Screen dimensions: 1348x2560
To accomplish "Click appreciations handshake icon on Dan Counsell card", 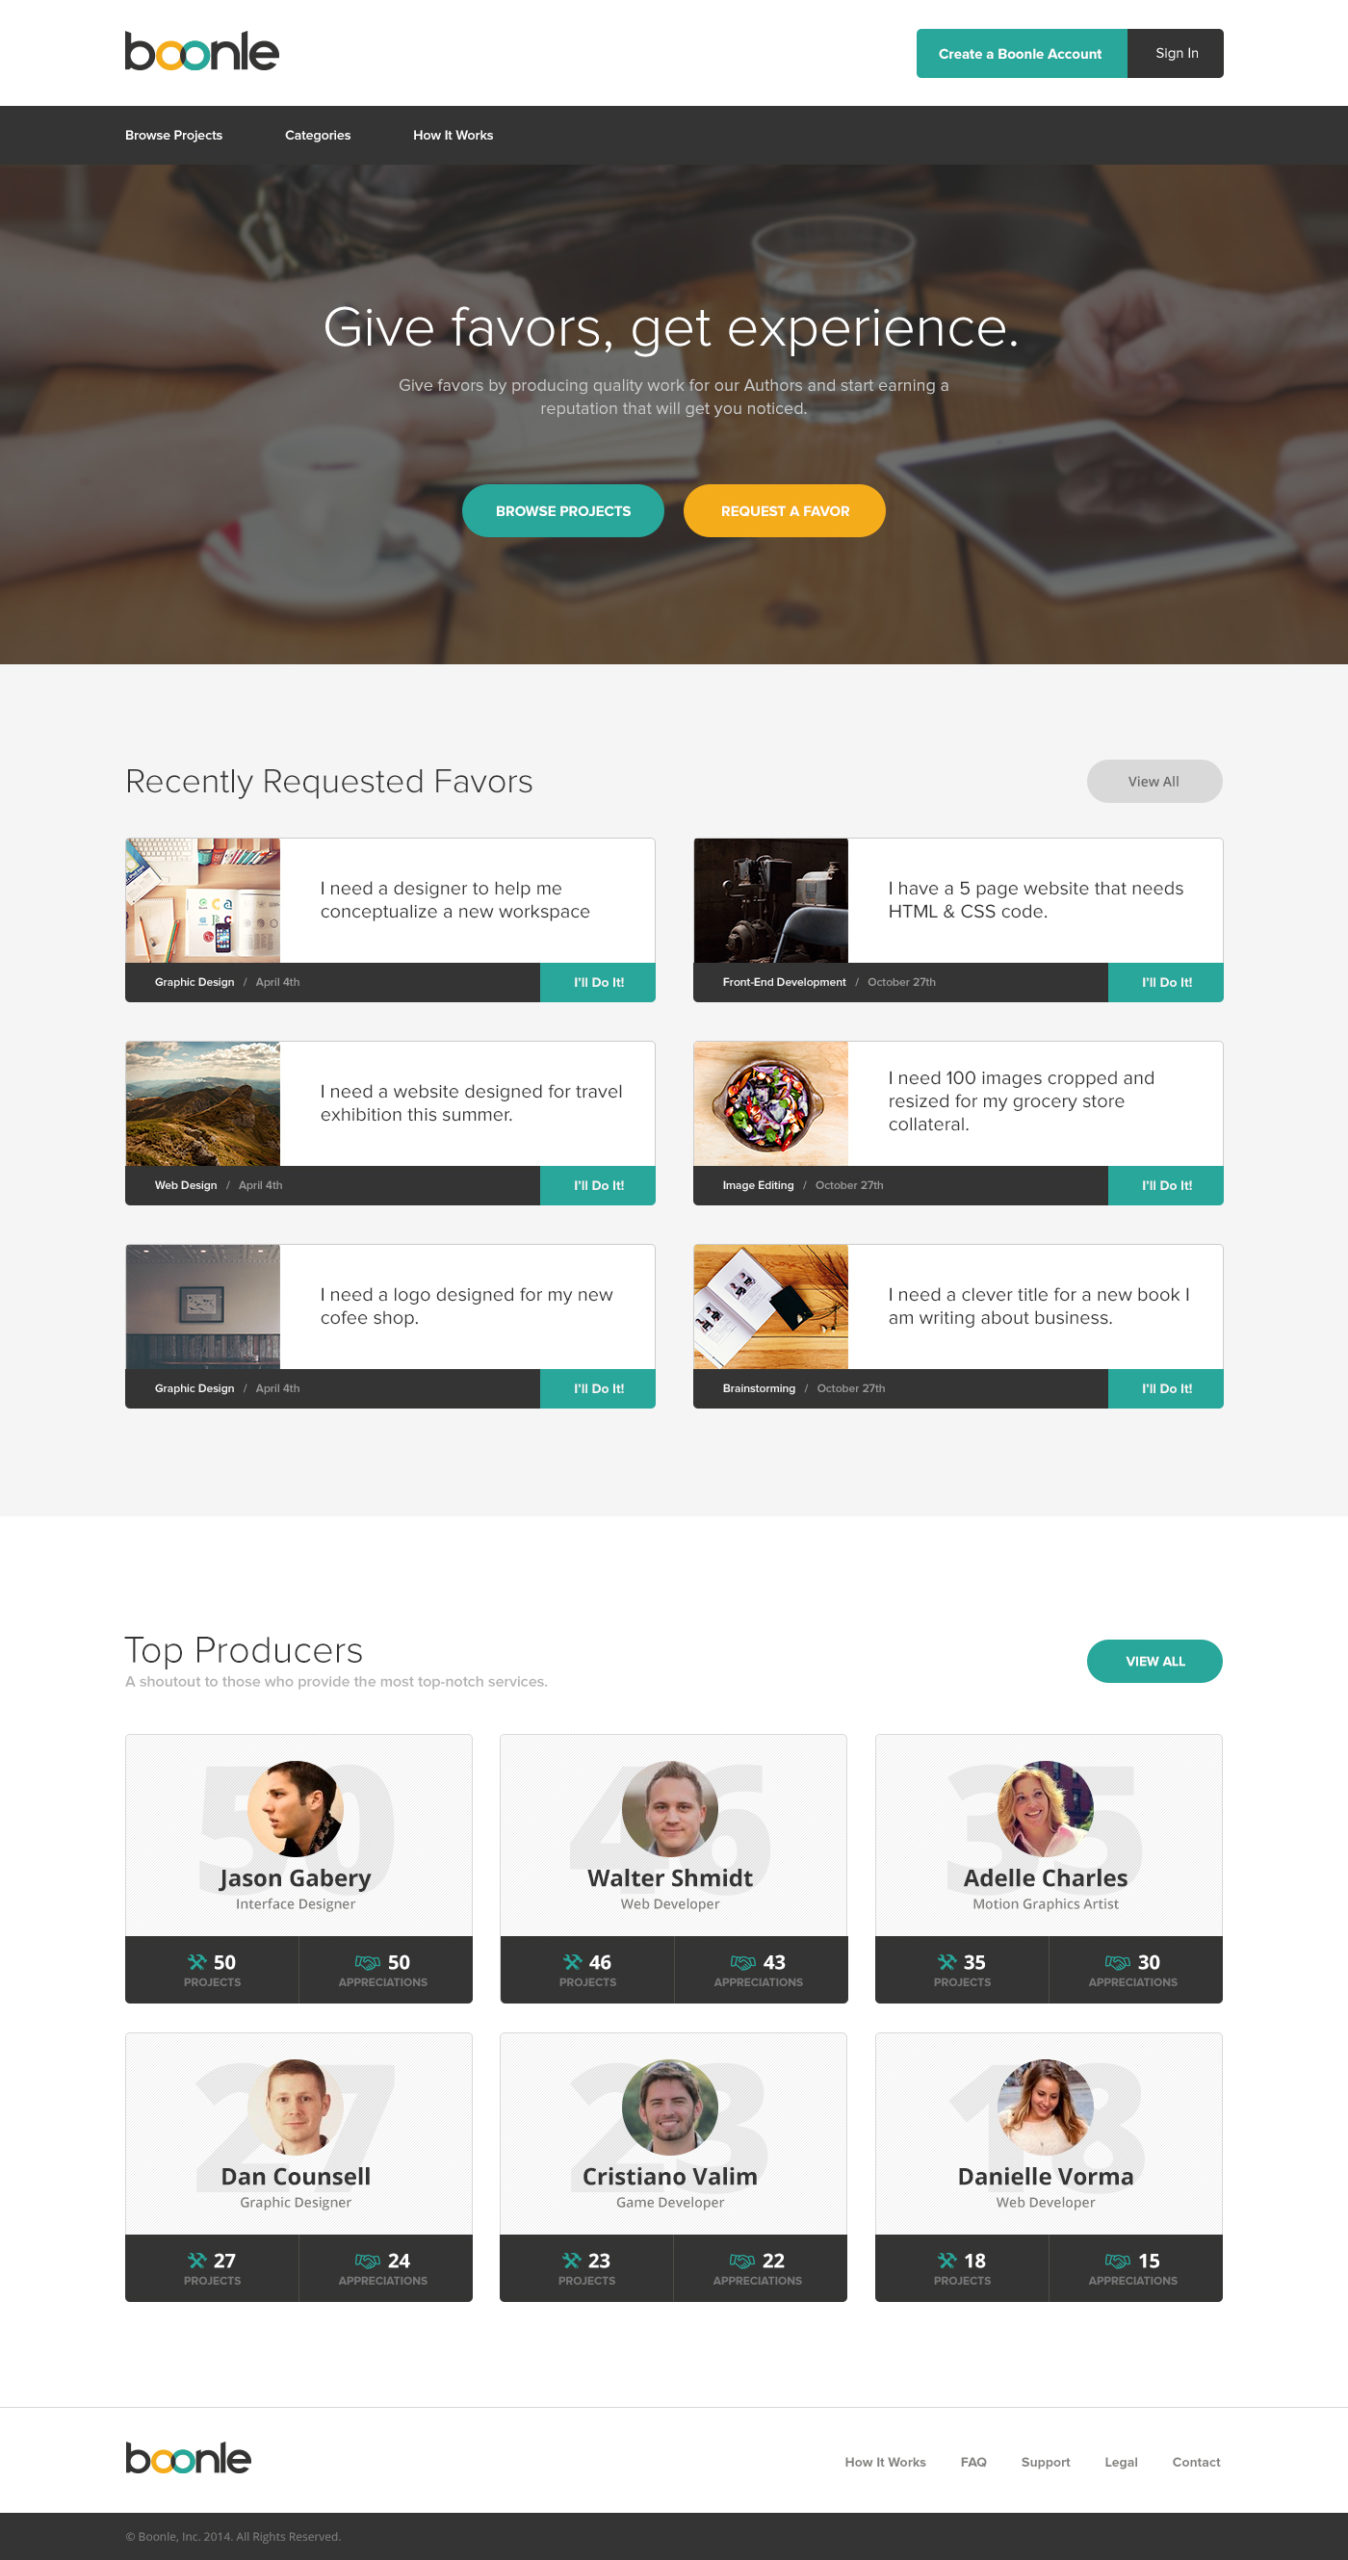I will 367,2260.
